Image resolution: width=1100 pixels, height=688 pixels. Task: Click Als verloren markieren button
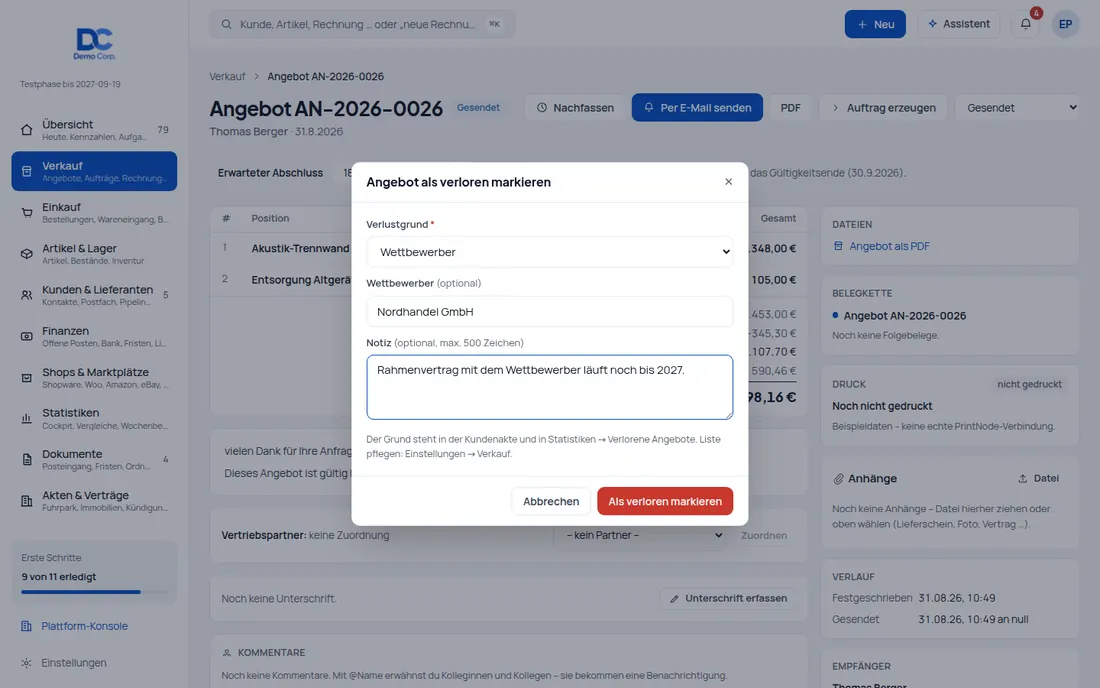pyautogui.click(x=664, y=501)
